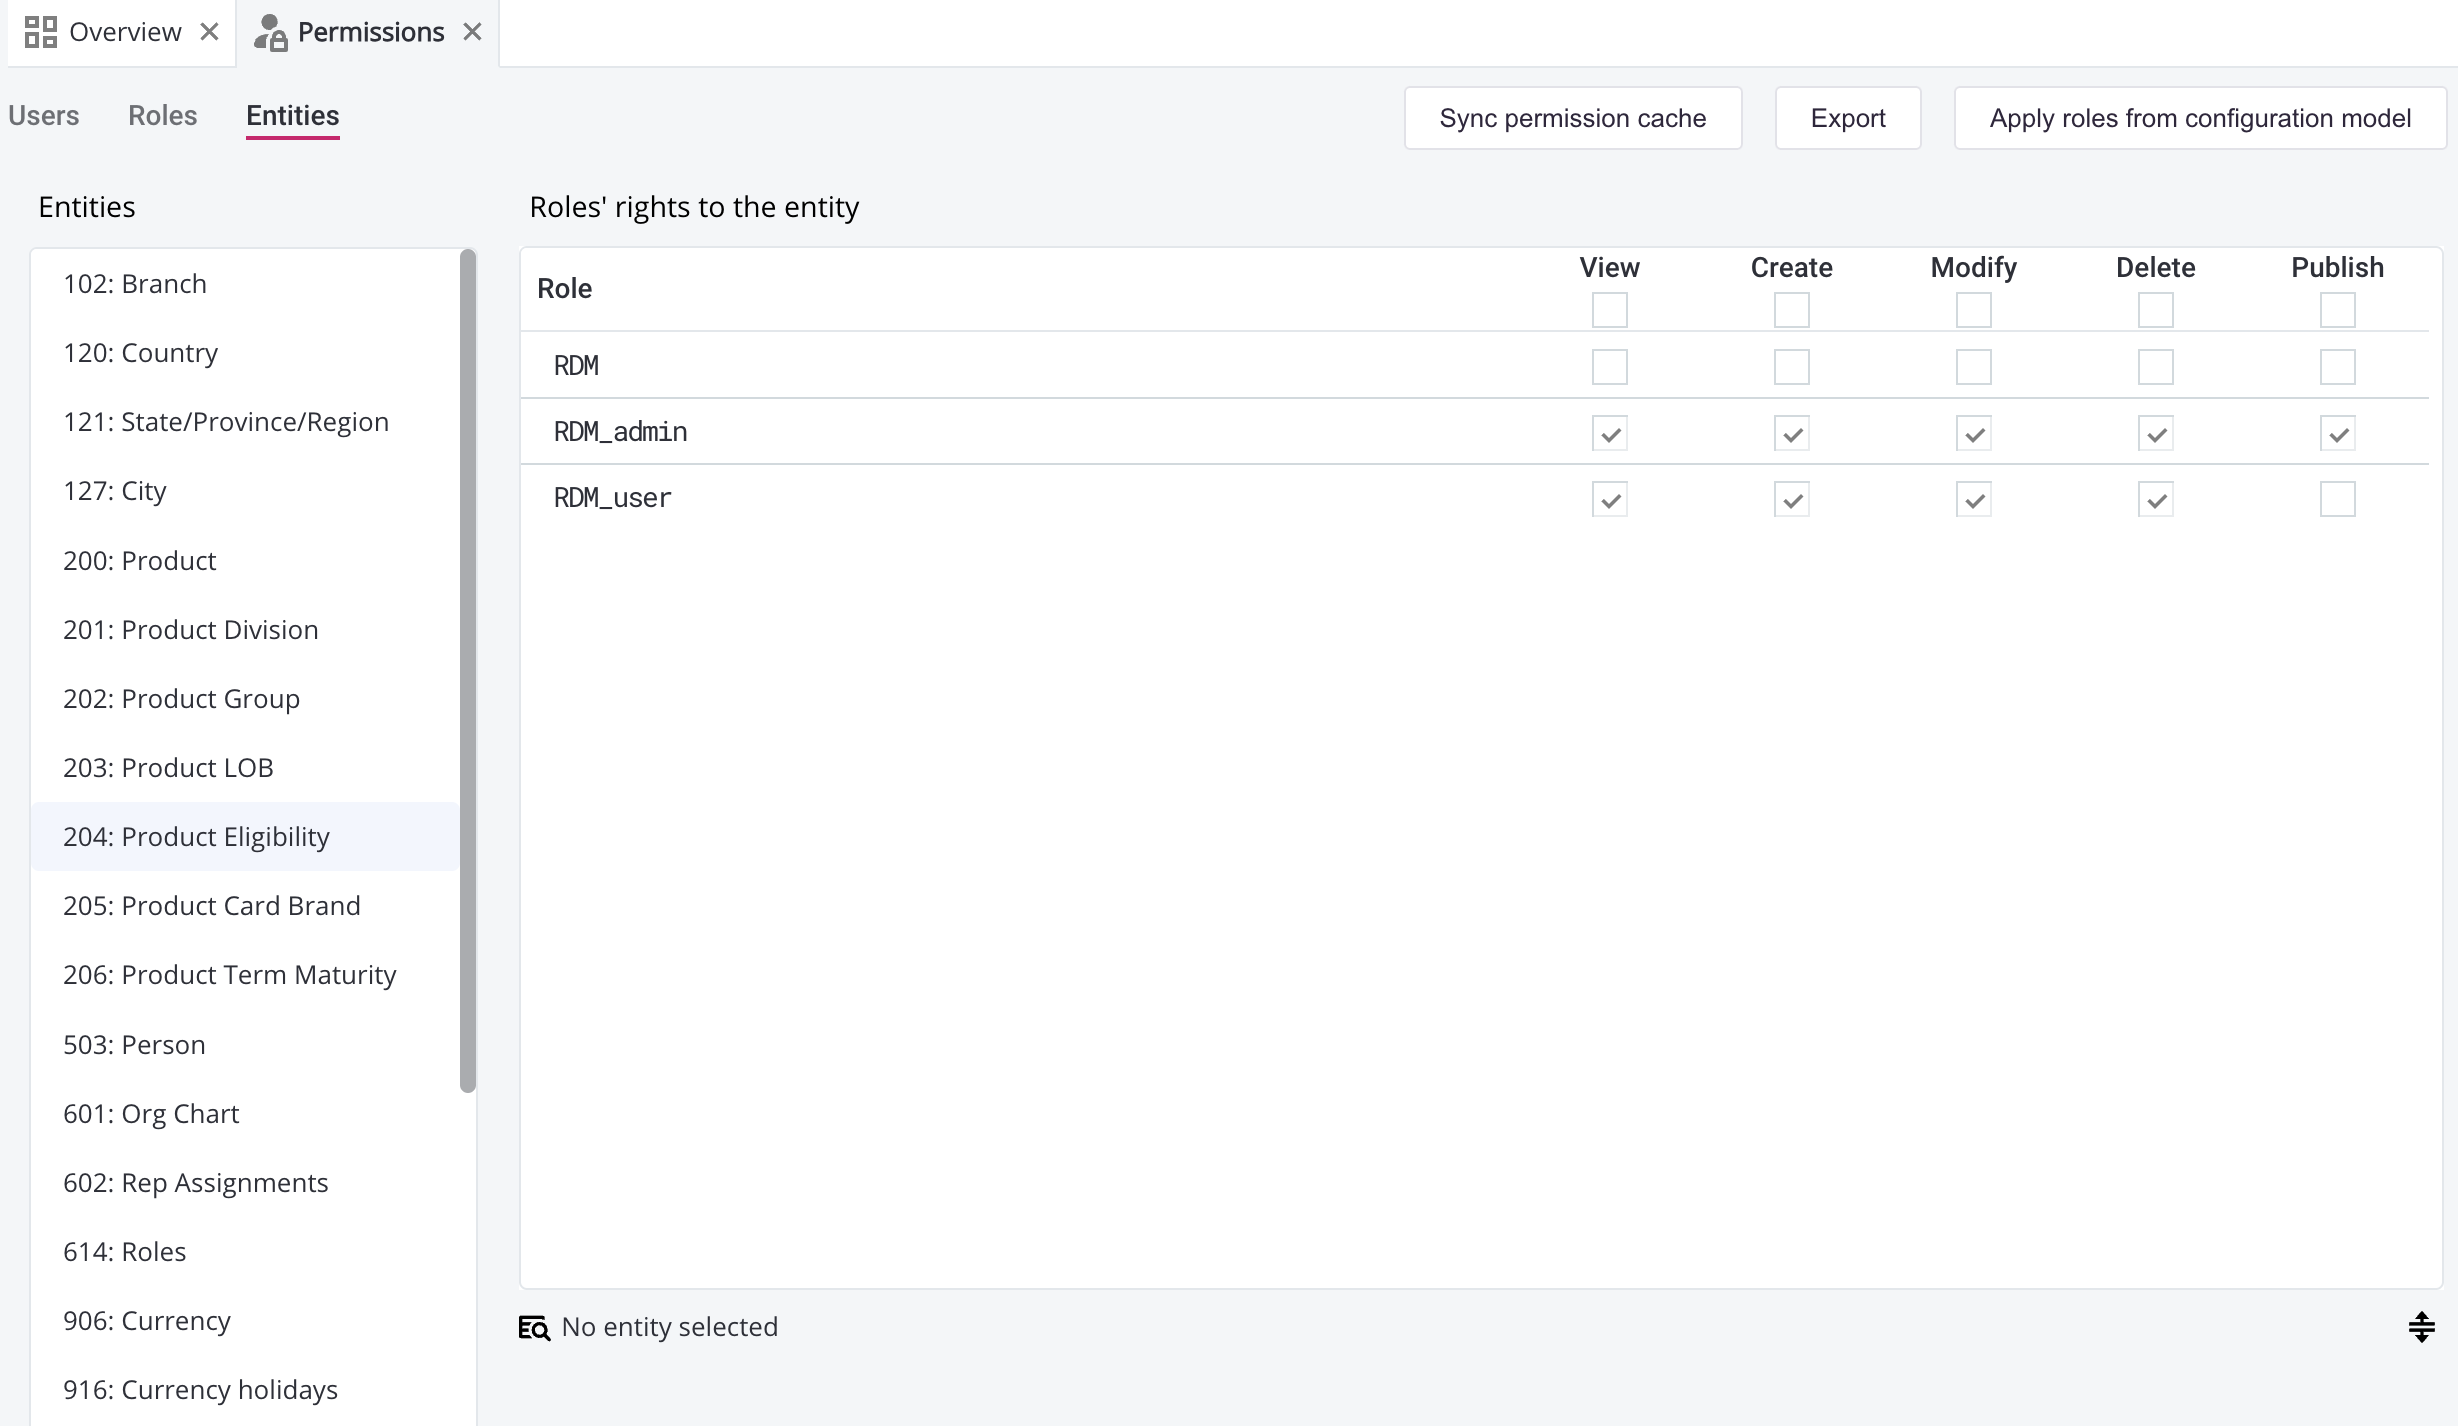The image size is (2458, 1426).
Task: Toggle the bottom panel expand/collapse splitter
Action: [x=2421, y=1327]
